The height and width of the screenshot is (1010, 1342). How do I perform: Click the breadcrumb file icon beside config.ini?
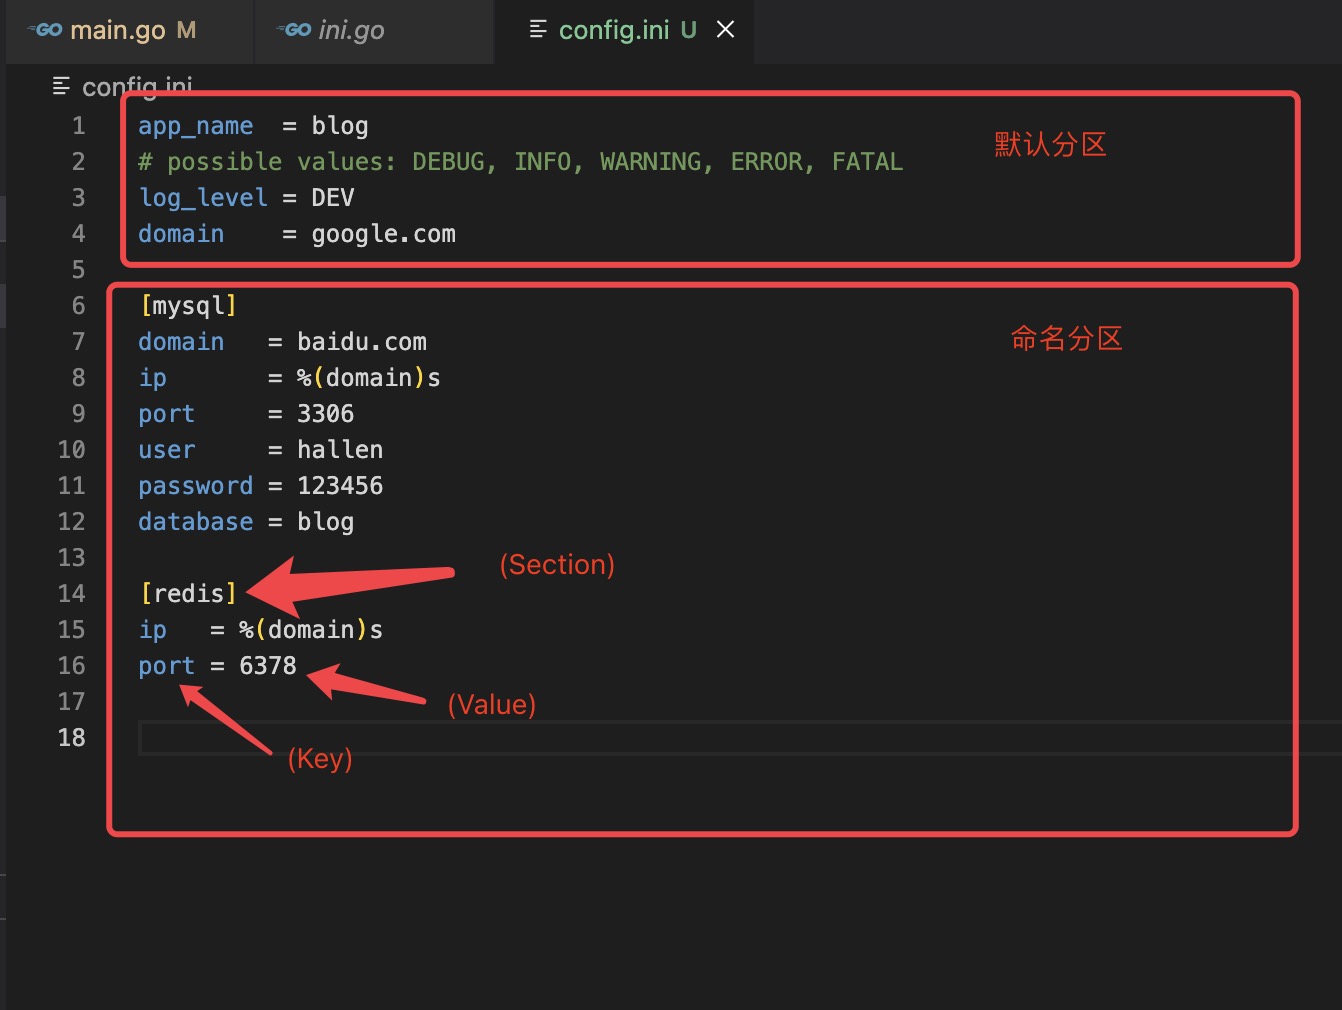point(62,87)
